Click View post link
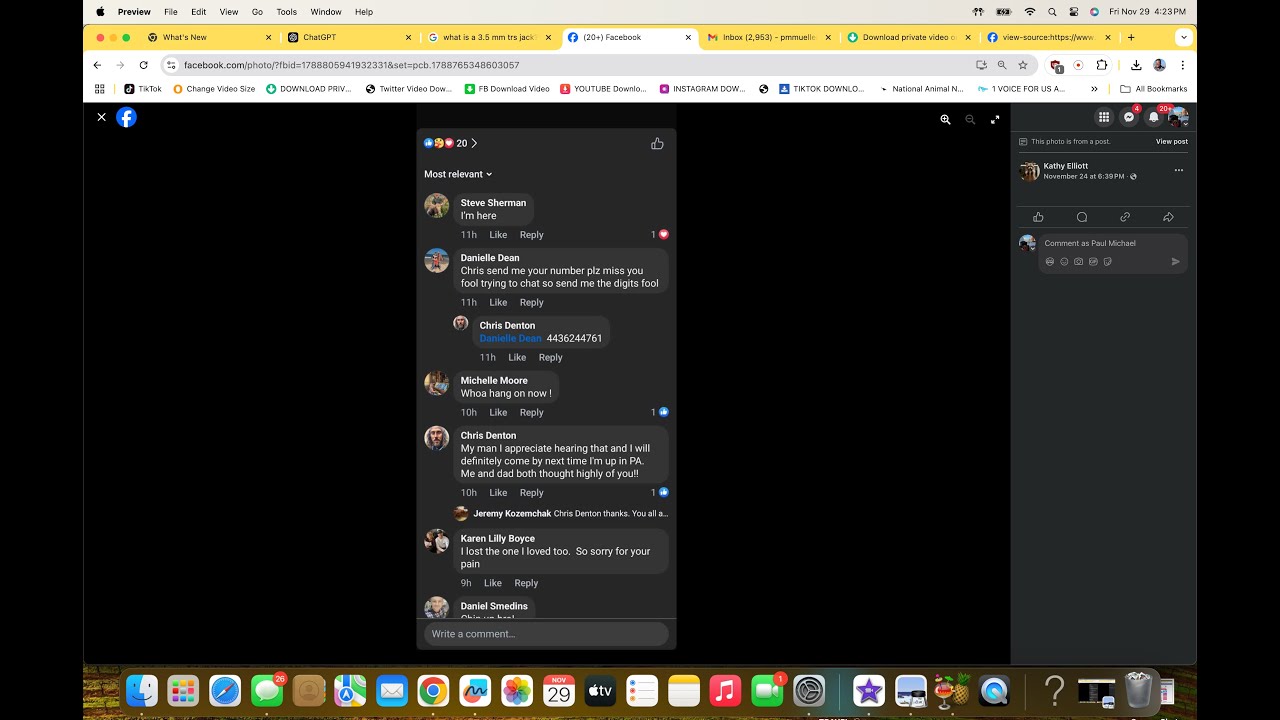 (1172, 141)
